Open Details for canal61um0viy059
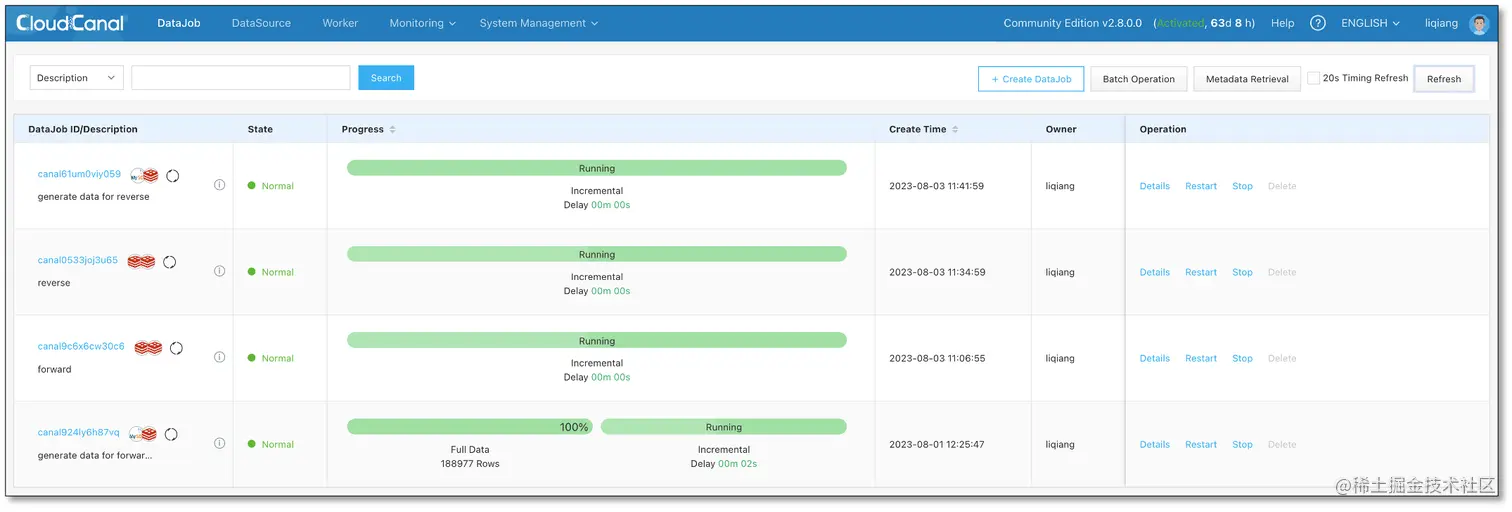 tap(1155, 186)
